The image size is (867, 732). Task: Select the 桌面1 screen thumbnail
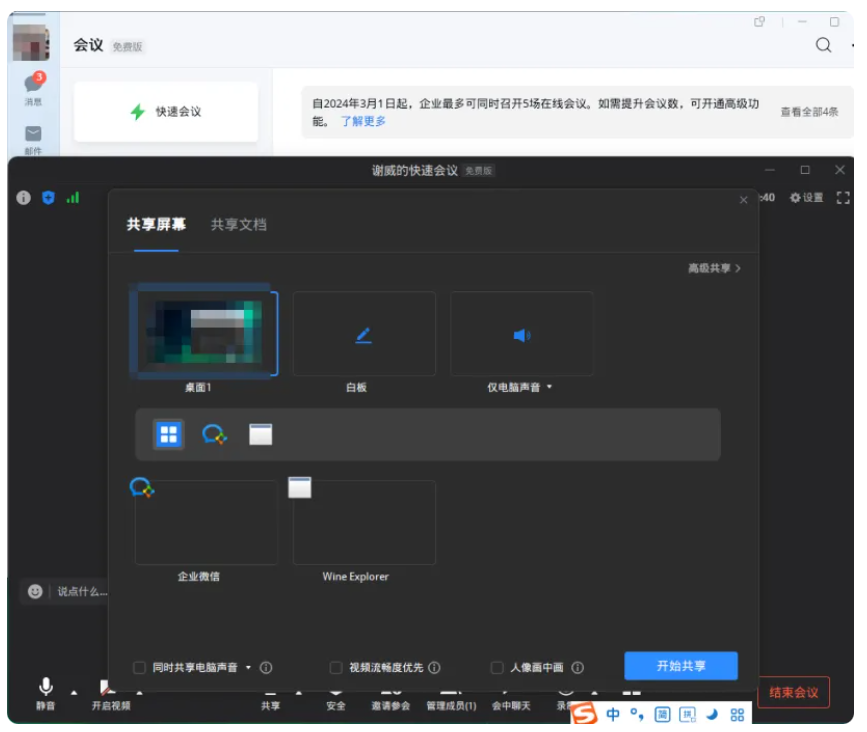[x=204, y=334]
